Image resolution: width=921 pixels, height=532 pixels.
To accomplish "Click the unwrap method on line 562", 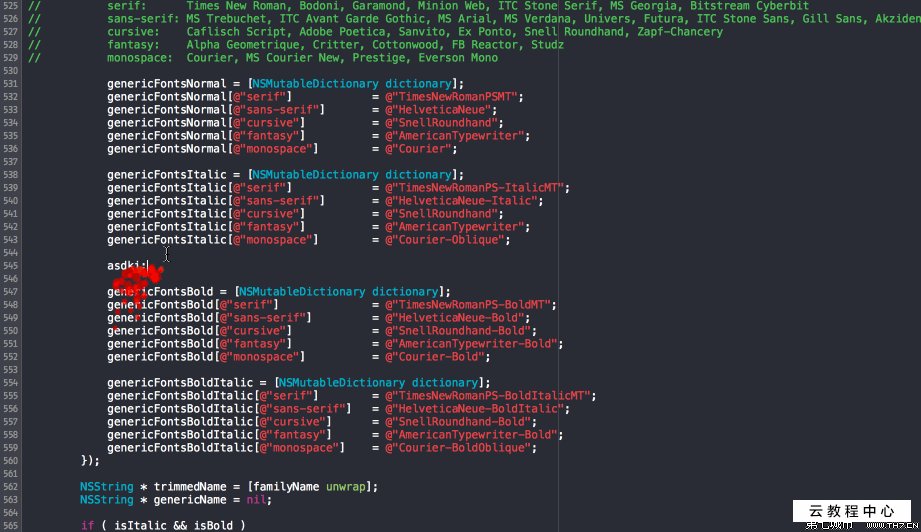I will [345, 486].
